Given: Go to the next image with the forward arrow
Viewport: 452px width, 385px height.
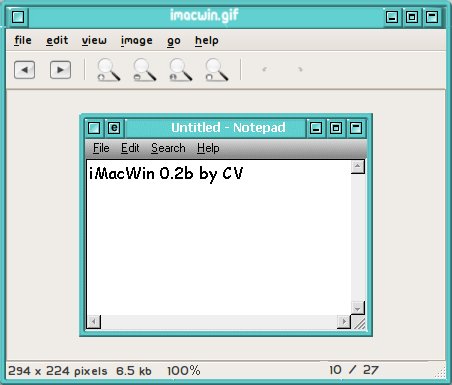Looking at the screenshot, I should click(x=60, y=70).
